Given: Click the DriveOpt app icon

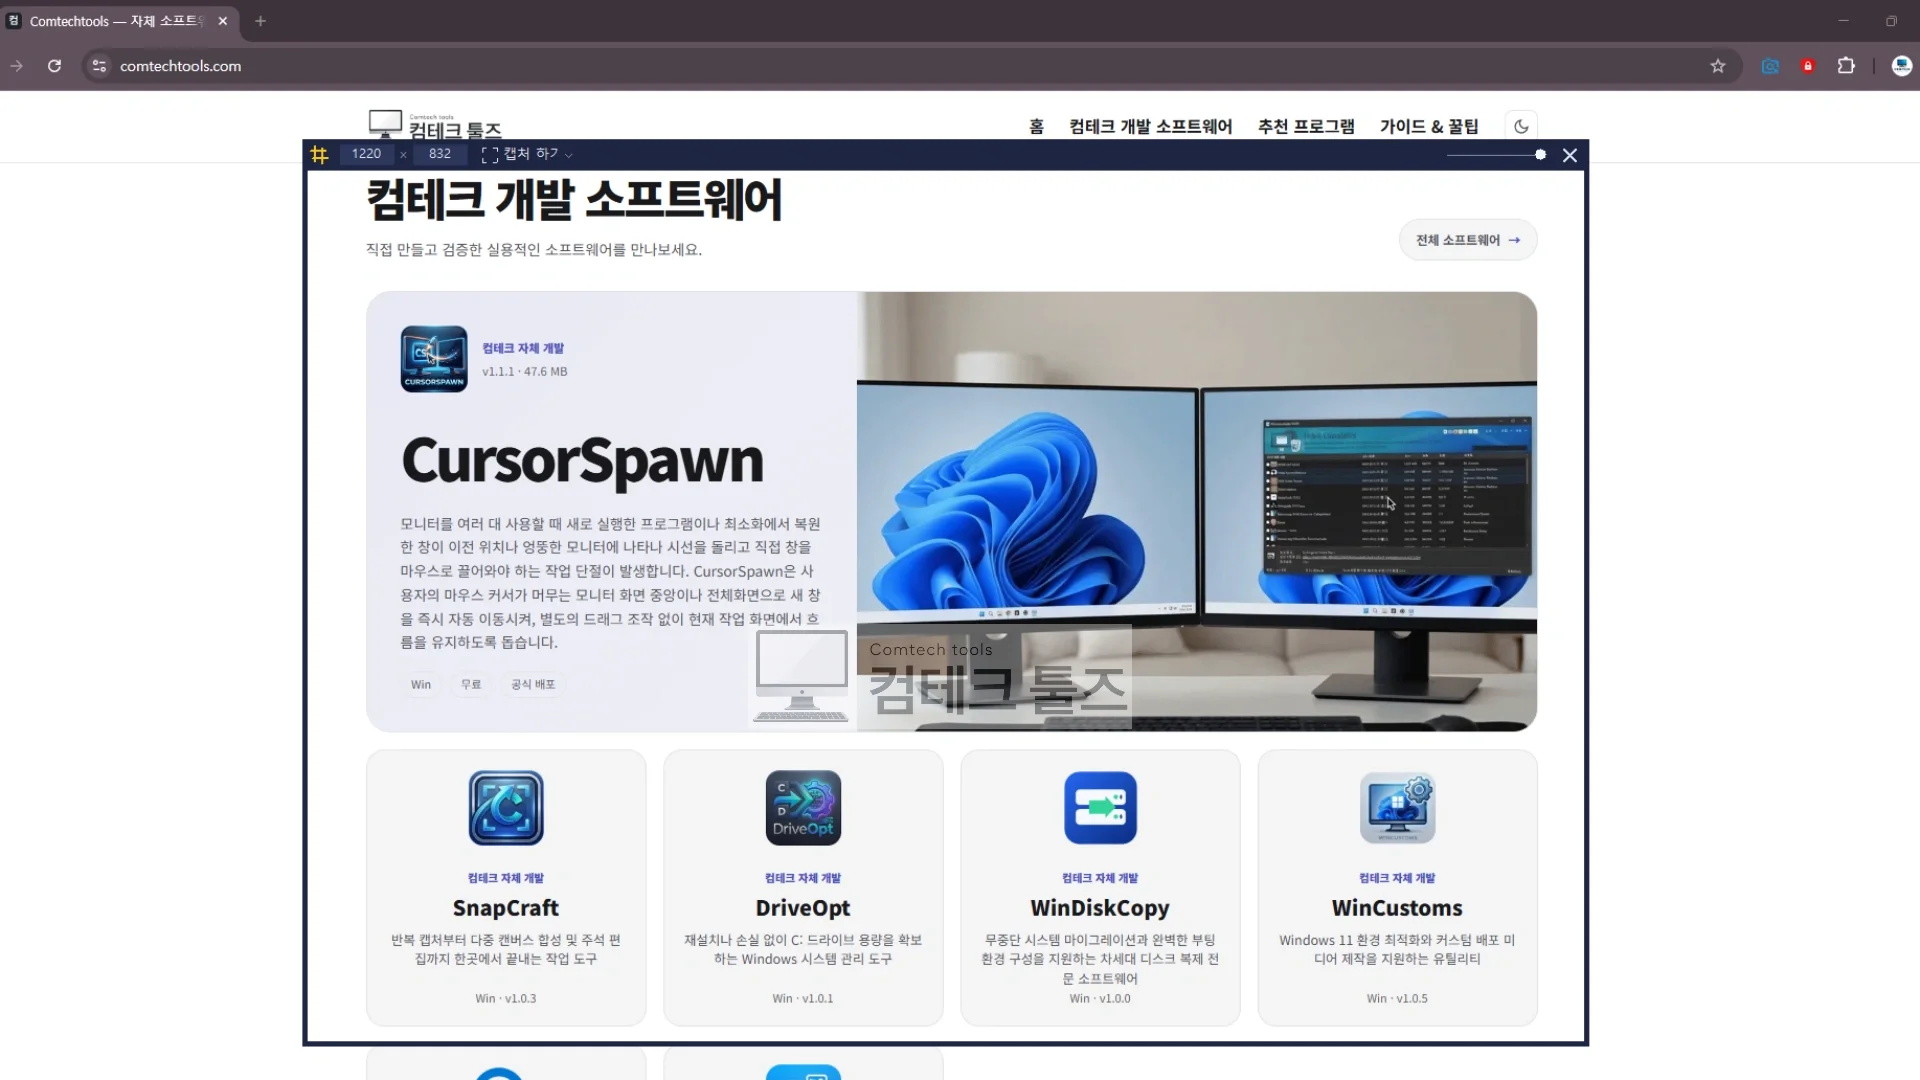Looking at the screenshot, I should click(x=803, y=808).
